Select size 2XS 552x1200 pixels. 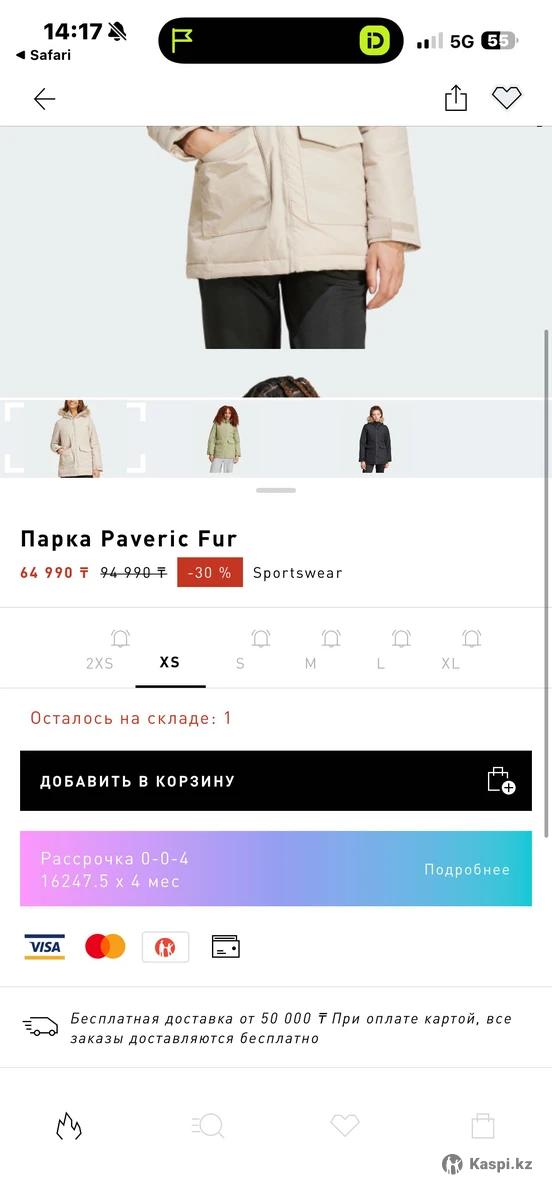click(x=100, y=663)
